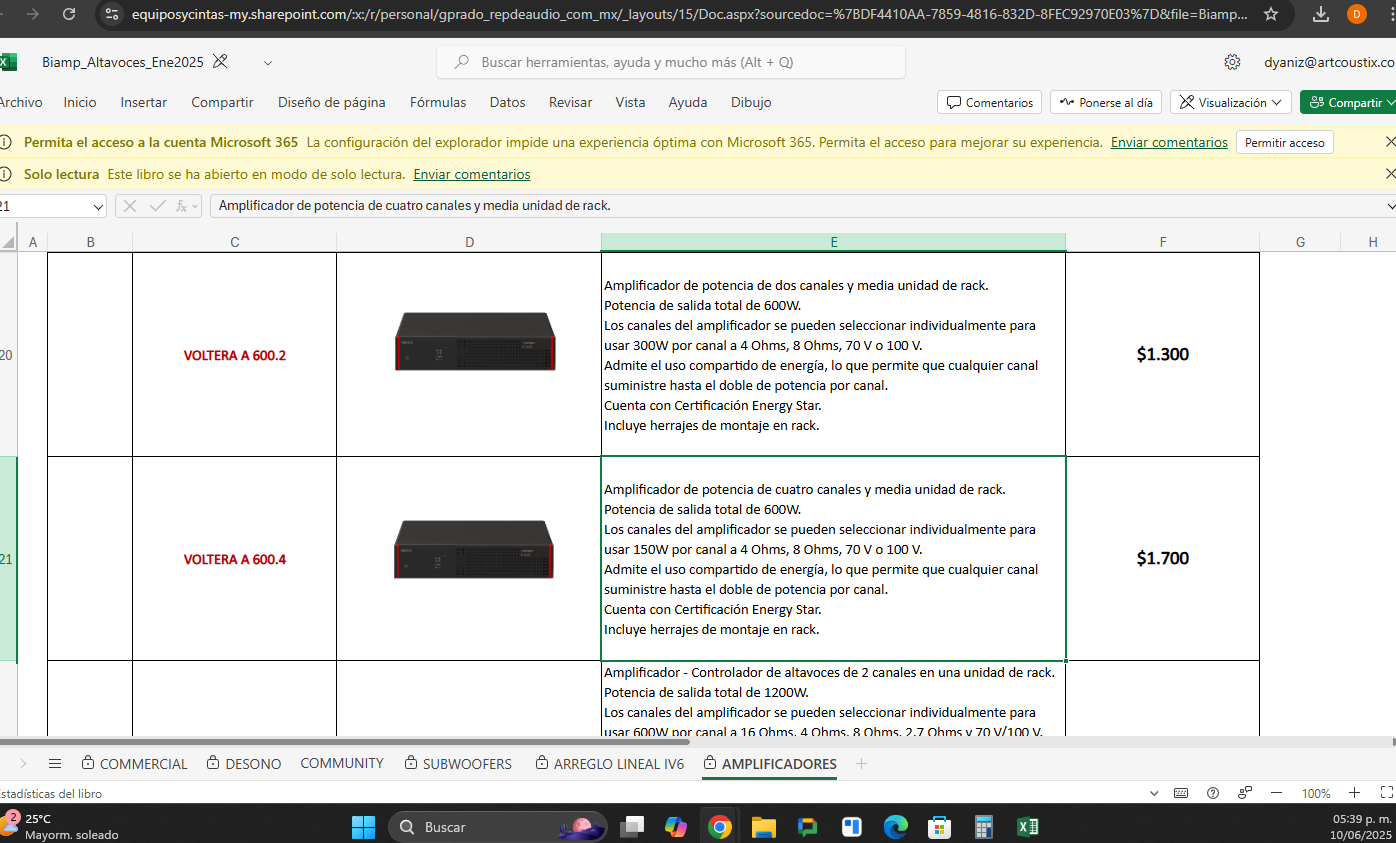
Task: Cancel formula entry with the X icon
Action: 130,206
